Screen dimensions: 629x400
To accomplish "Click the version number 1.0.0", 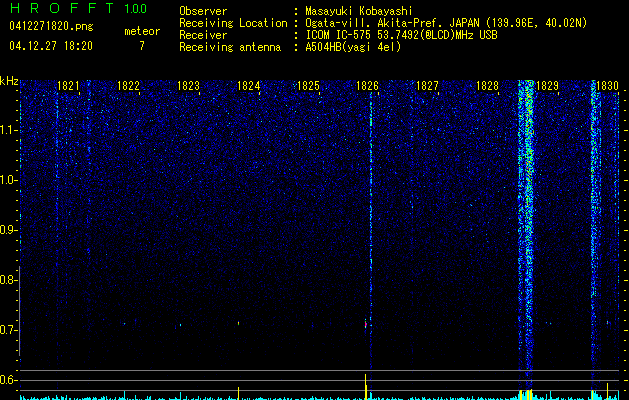I will 136,9.
